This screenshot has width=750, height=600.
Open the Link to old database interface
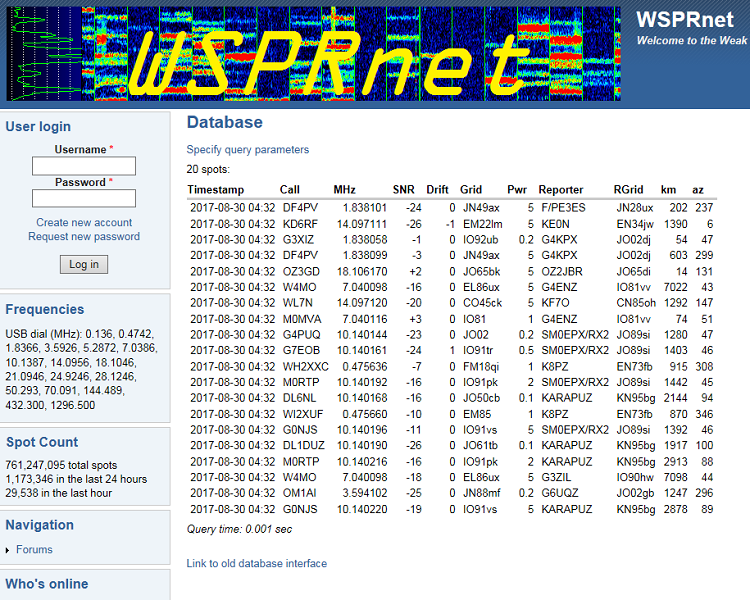pos(256,563)
